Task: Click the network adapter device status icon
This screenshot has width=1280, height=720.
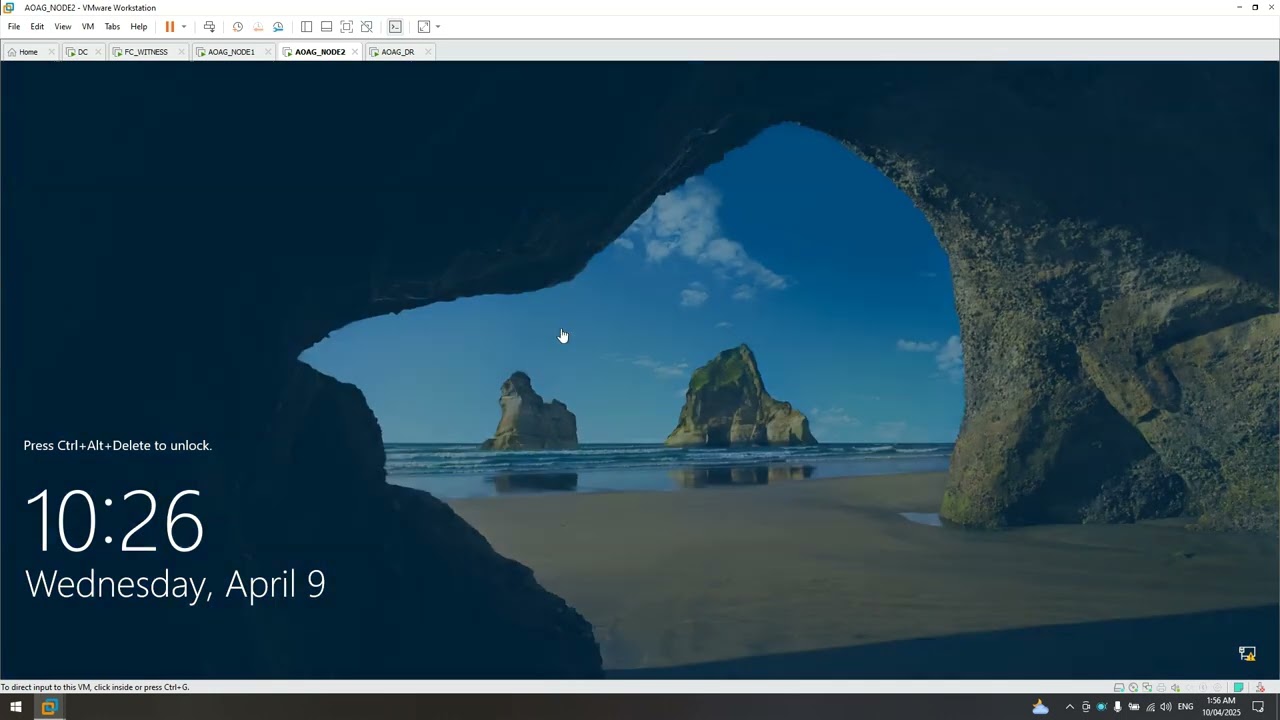Action: point(1147,687)
